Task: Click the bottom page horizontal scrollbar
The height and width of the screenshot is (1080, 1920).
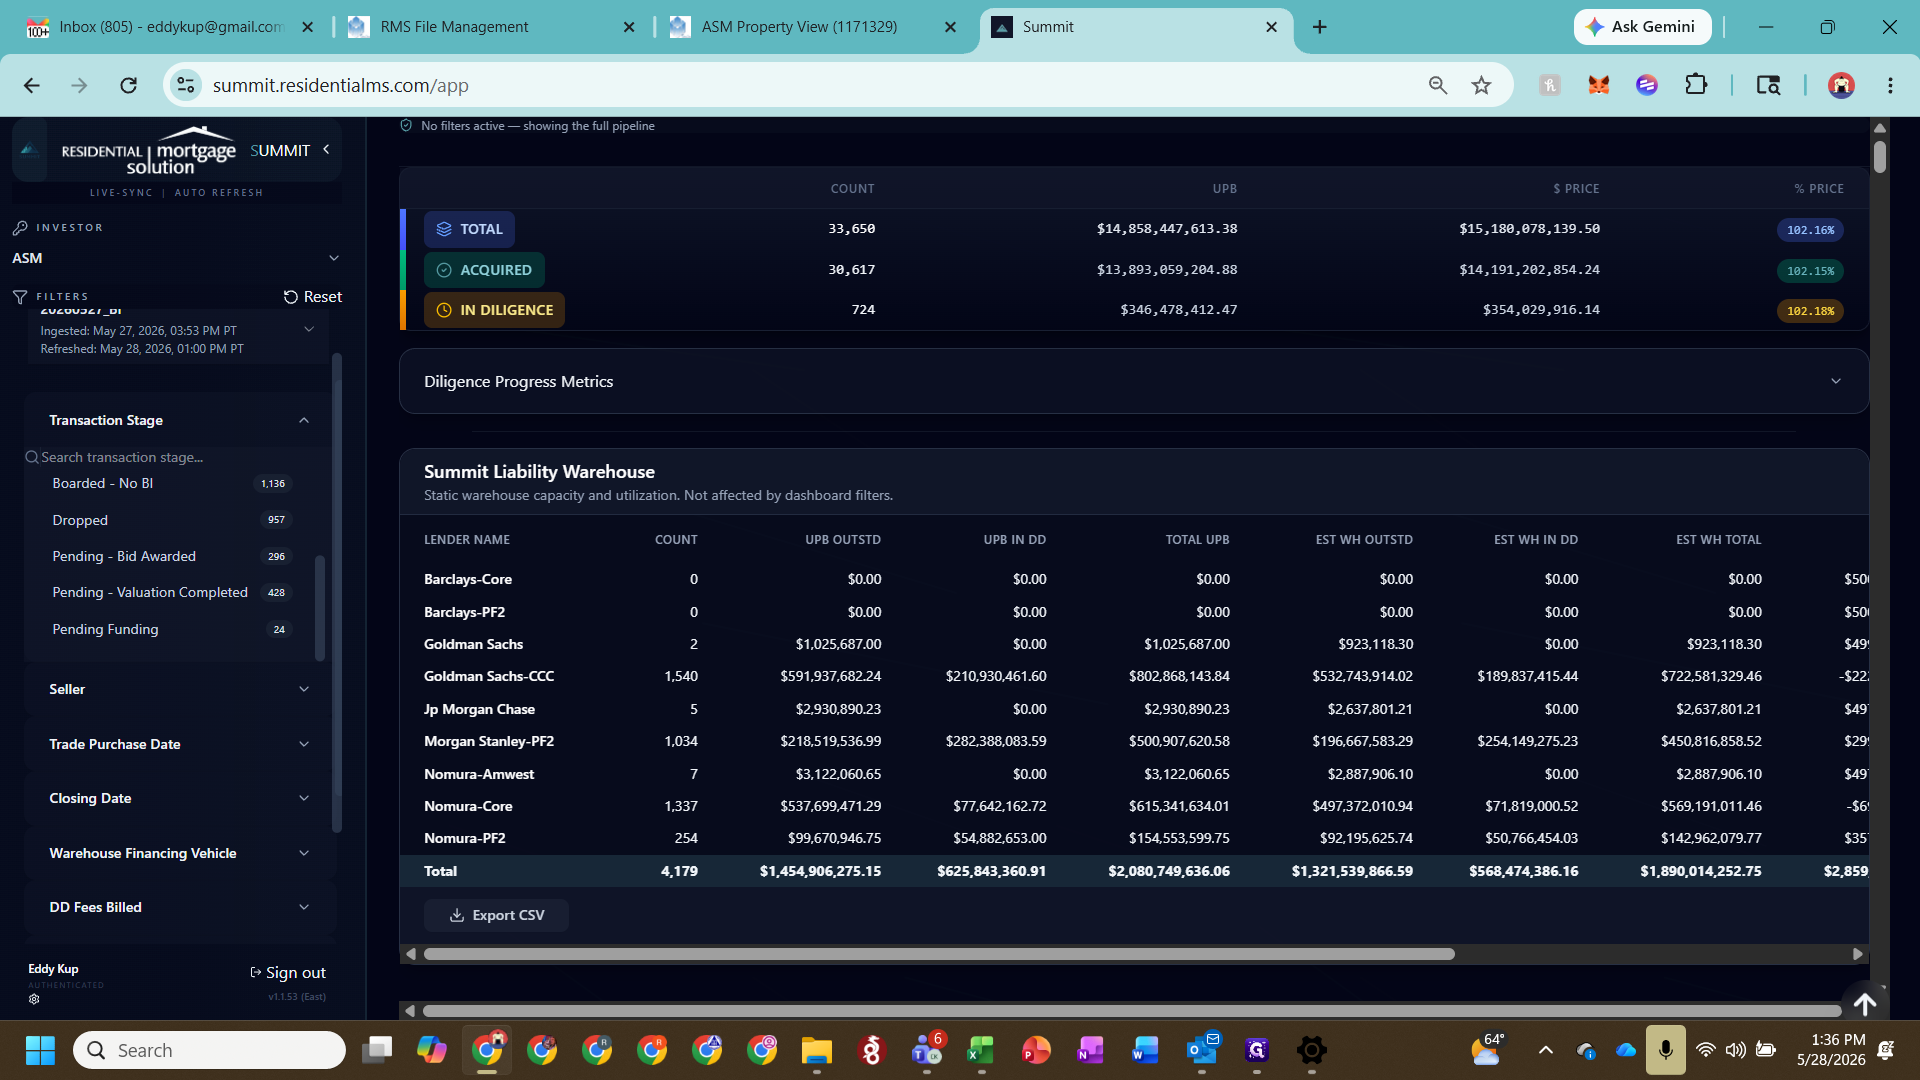Action: 1132,1011
